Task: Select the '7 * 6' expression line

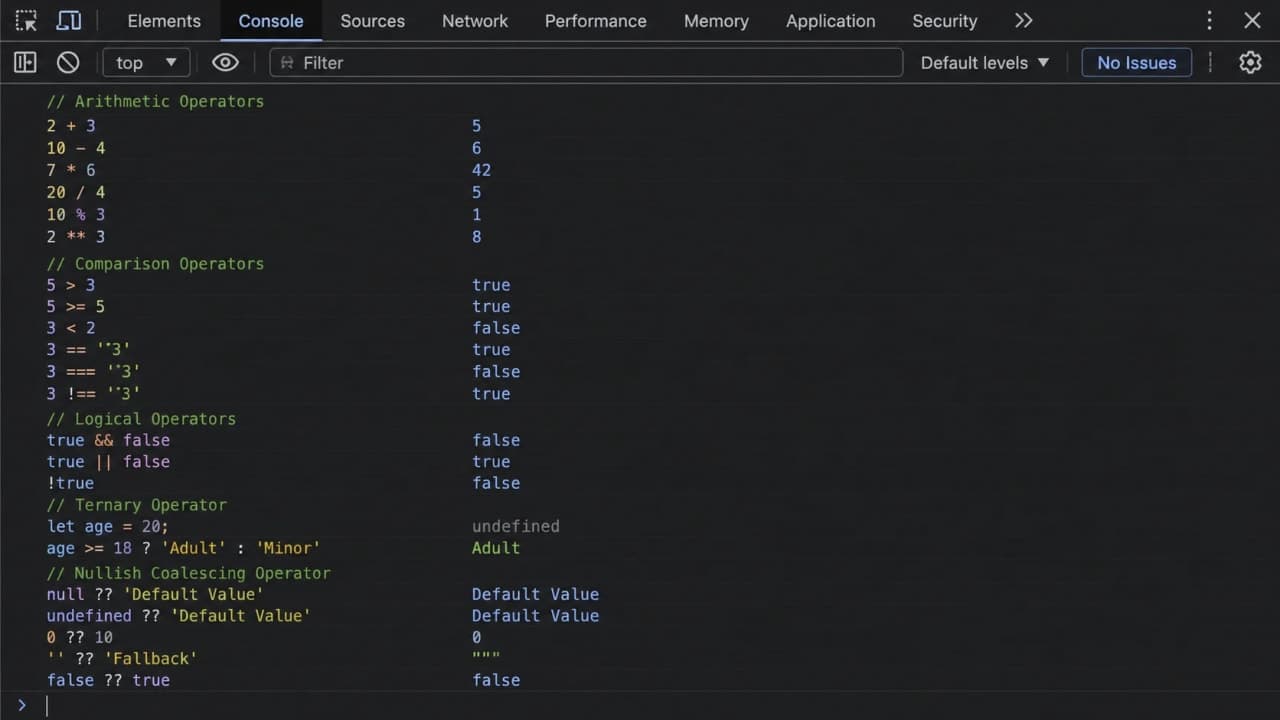Action: (x=71, y=170)
